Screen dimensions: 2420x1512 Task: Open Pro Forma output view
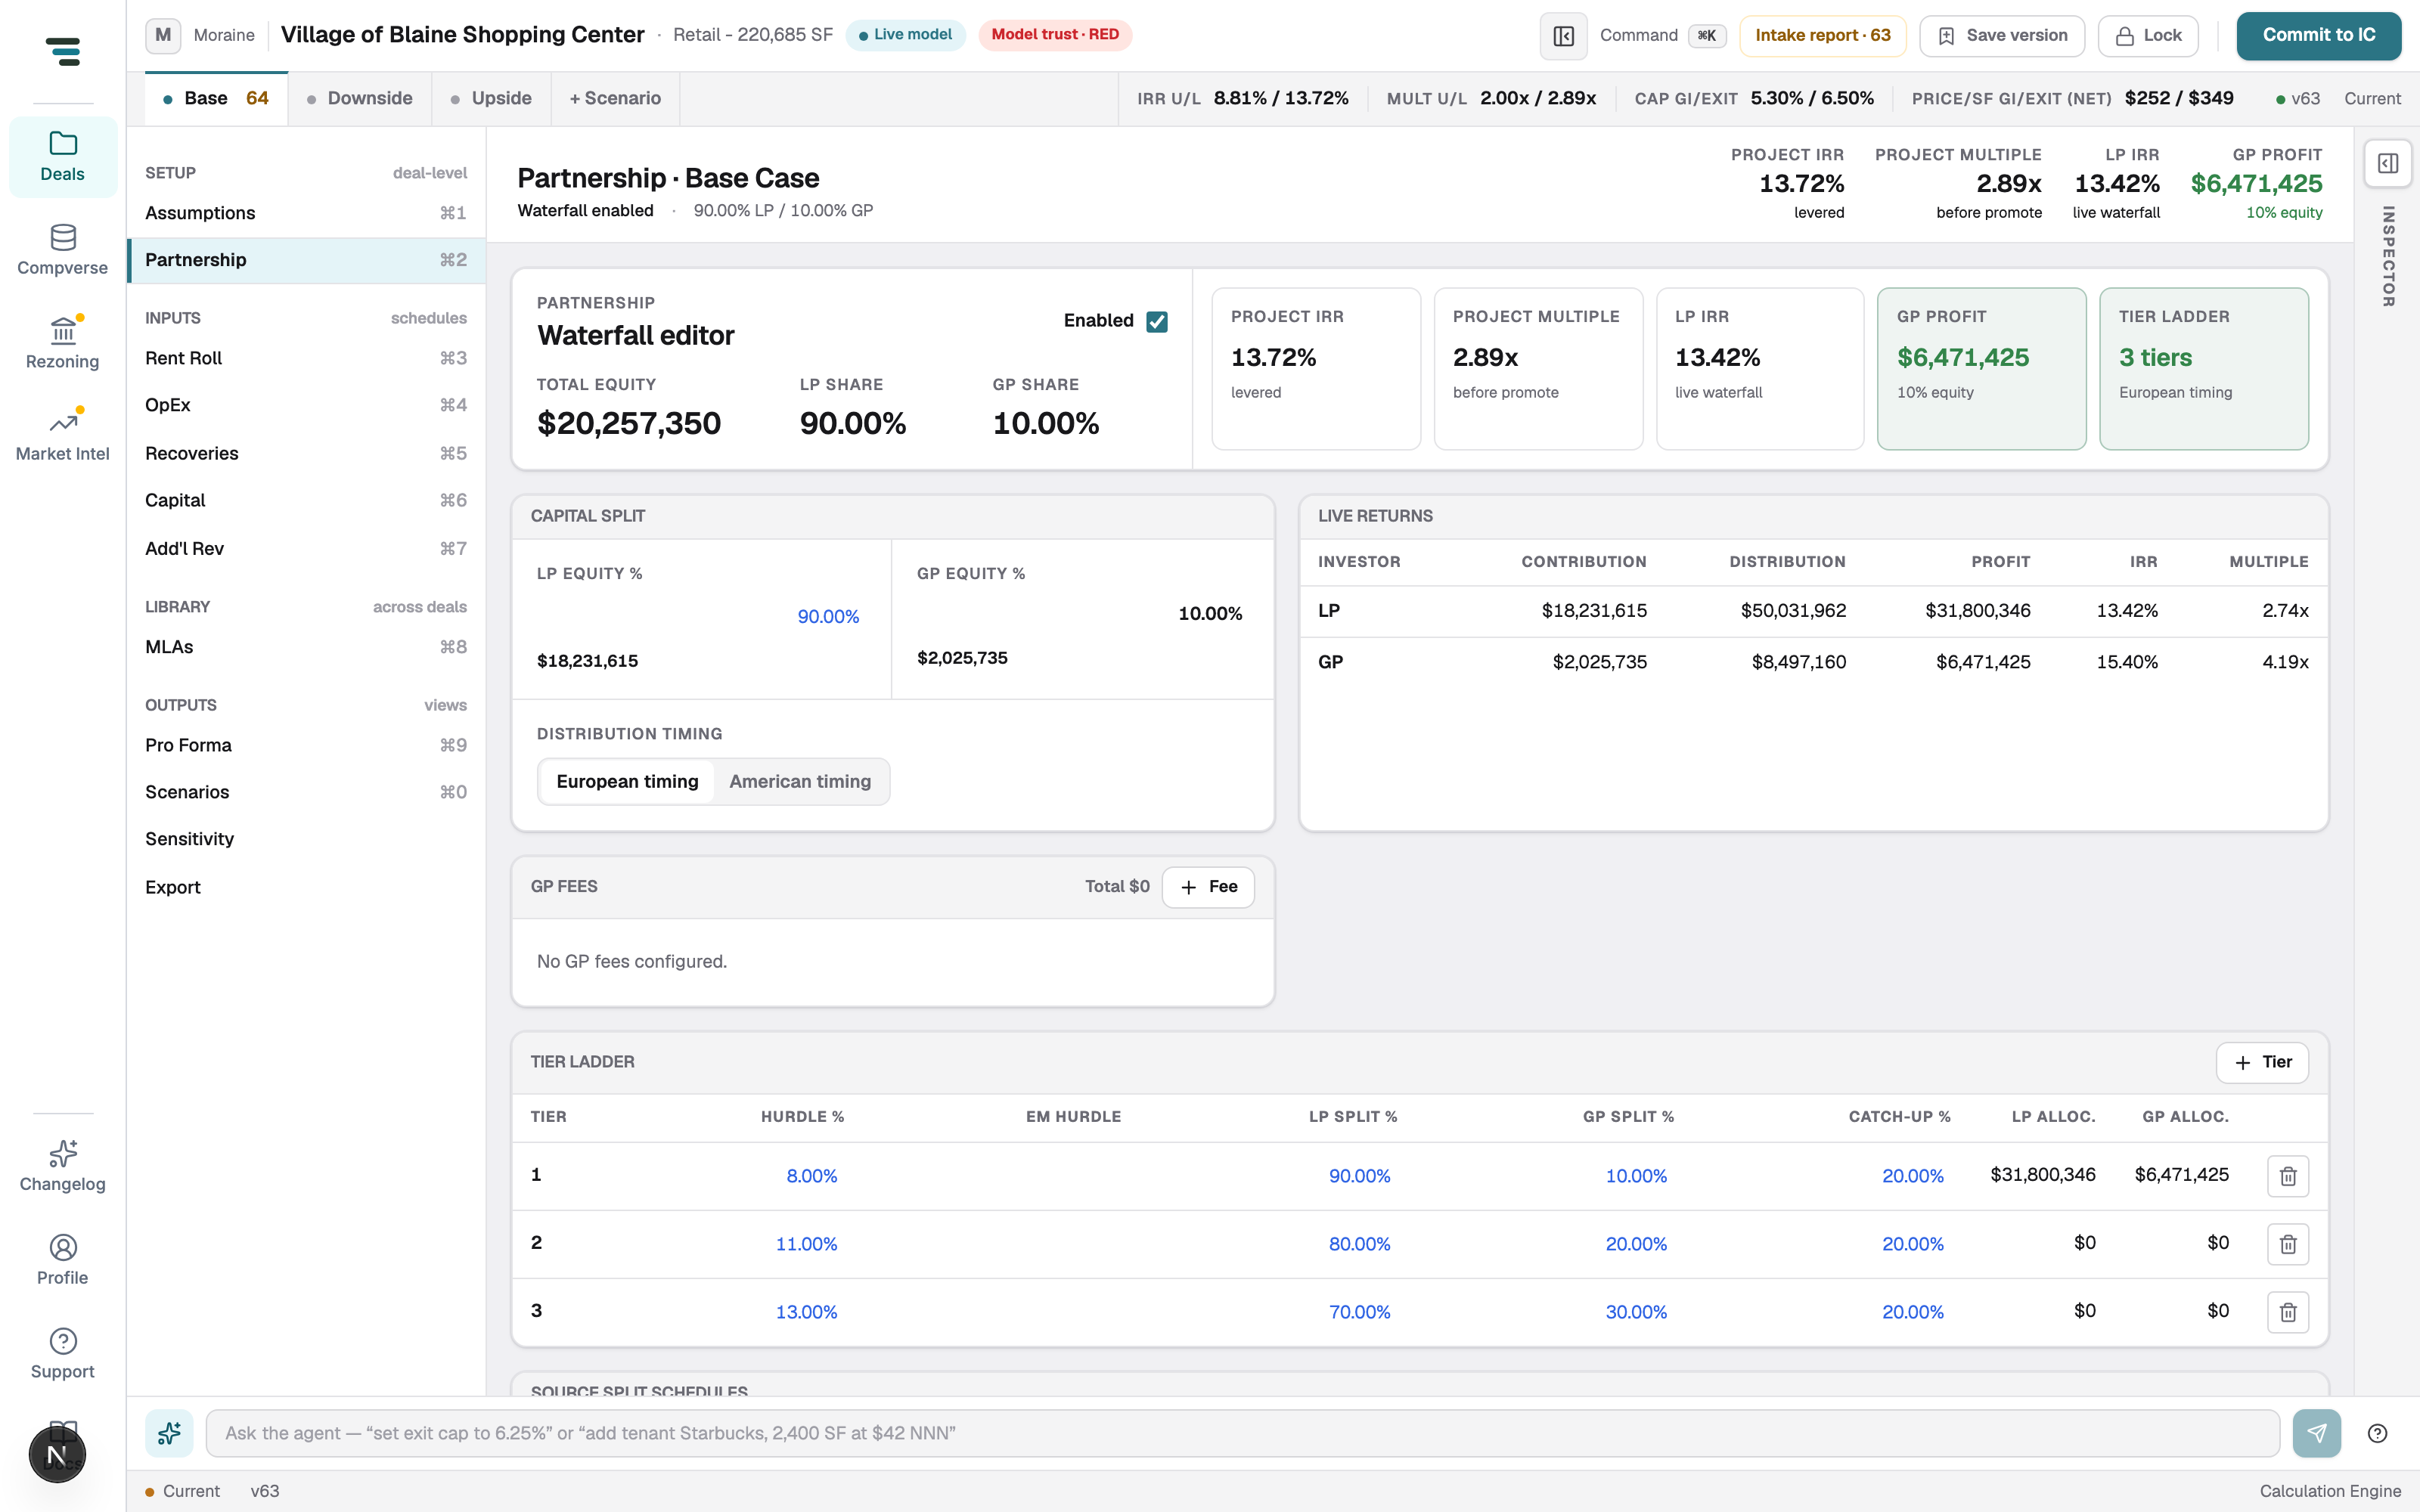pos(306,745)
